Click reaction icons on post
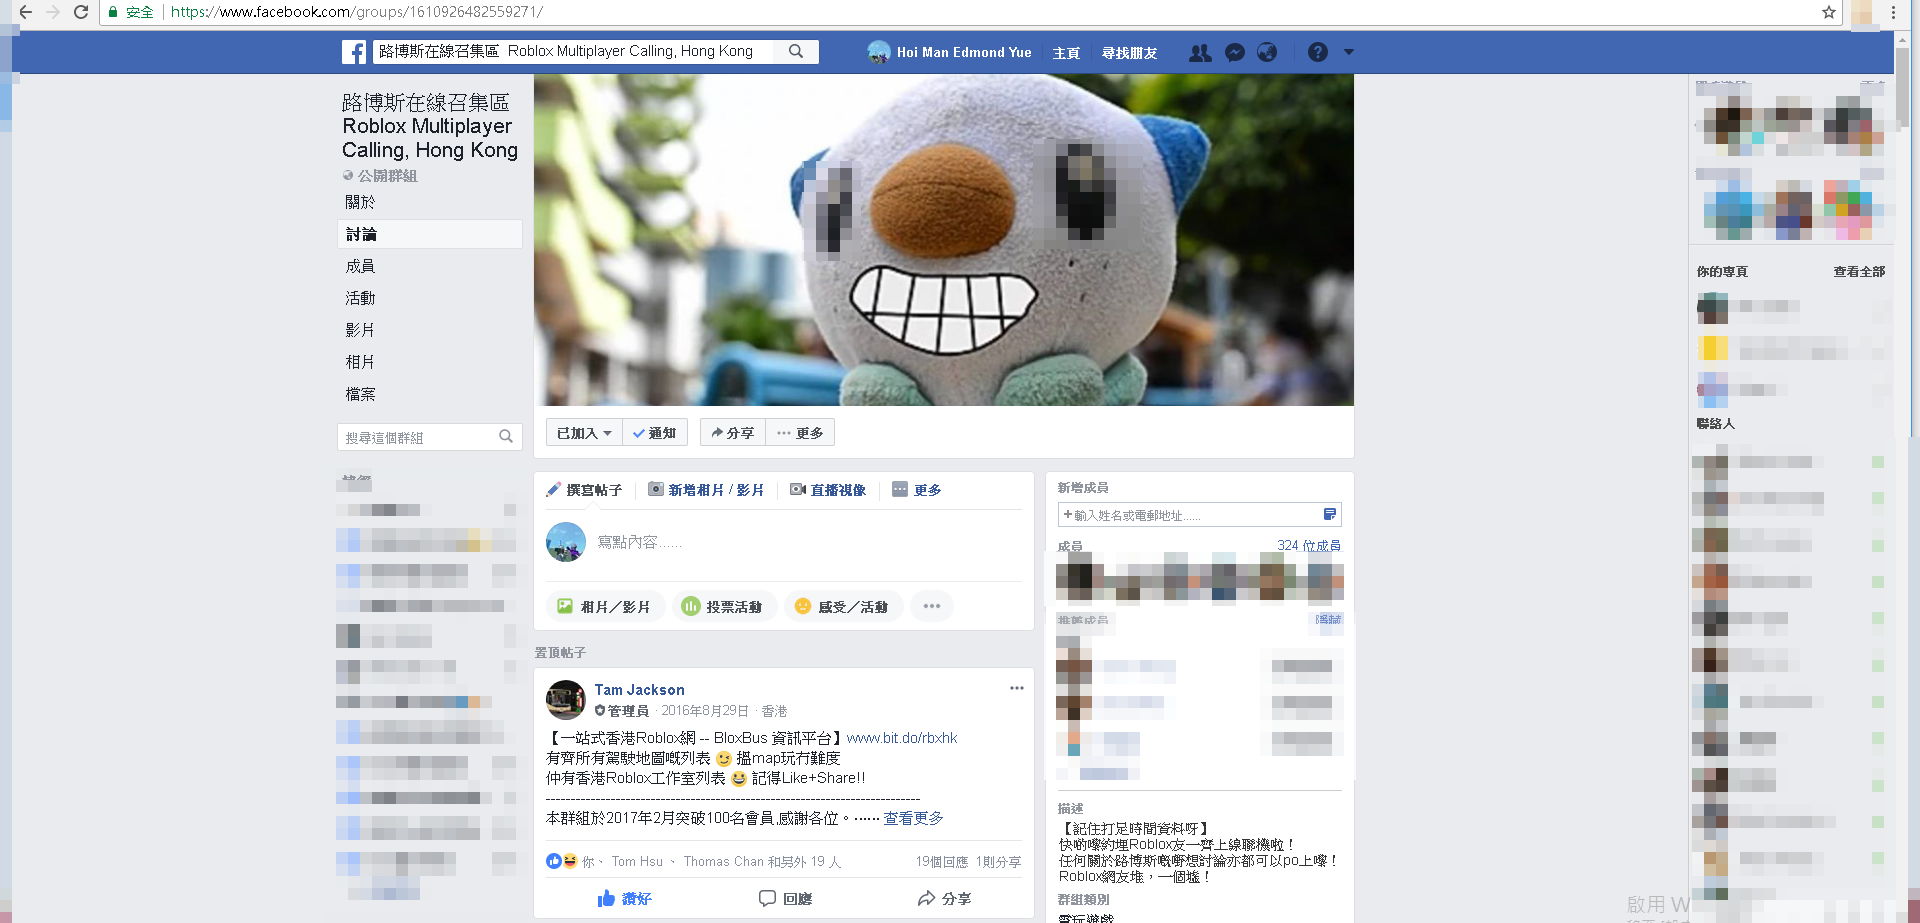The height and width of the screenshot is (923, 1920). point(562,861)
